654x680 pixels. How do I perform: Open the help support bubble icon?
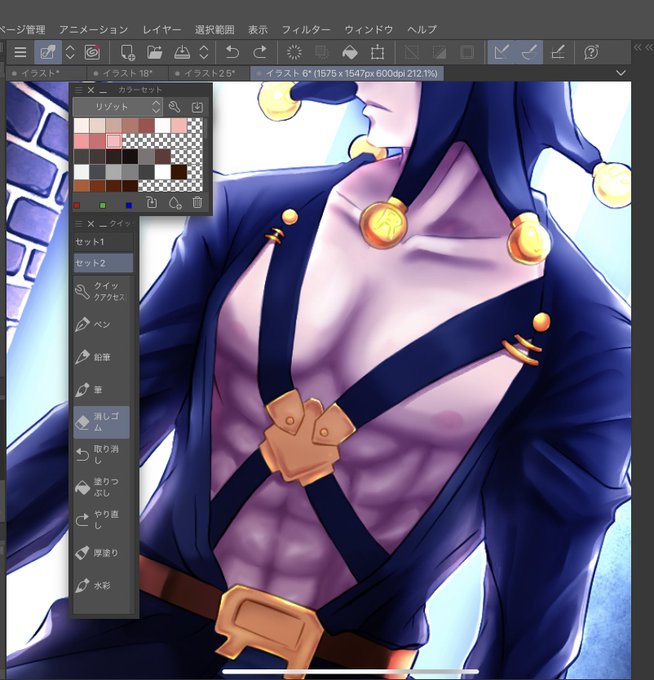point(591,52)
